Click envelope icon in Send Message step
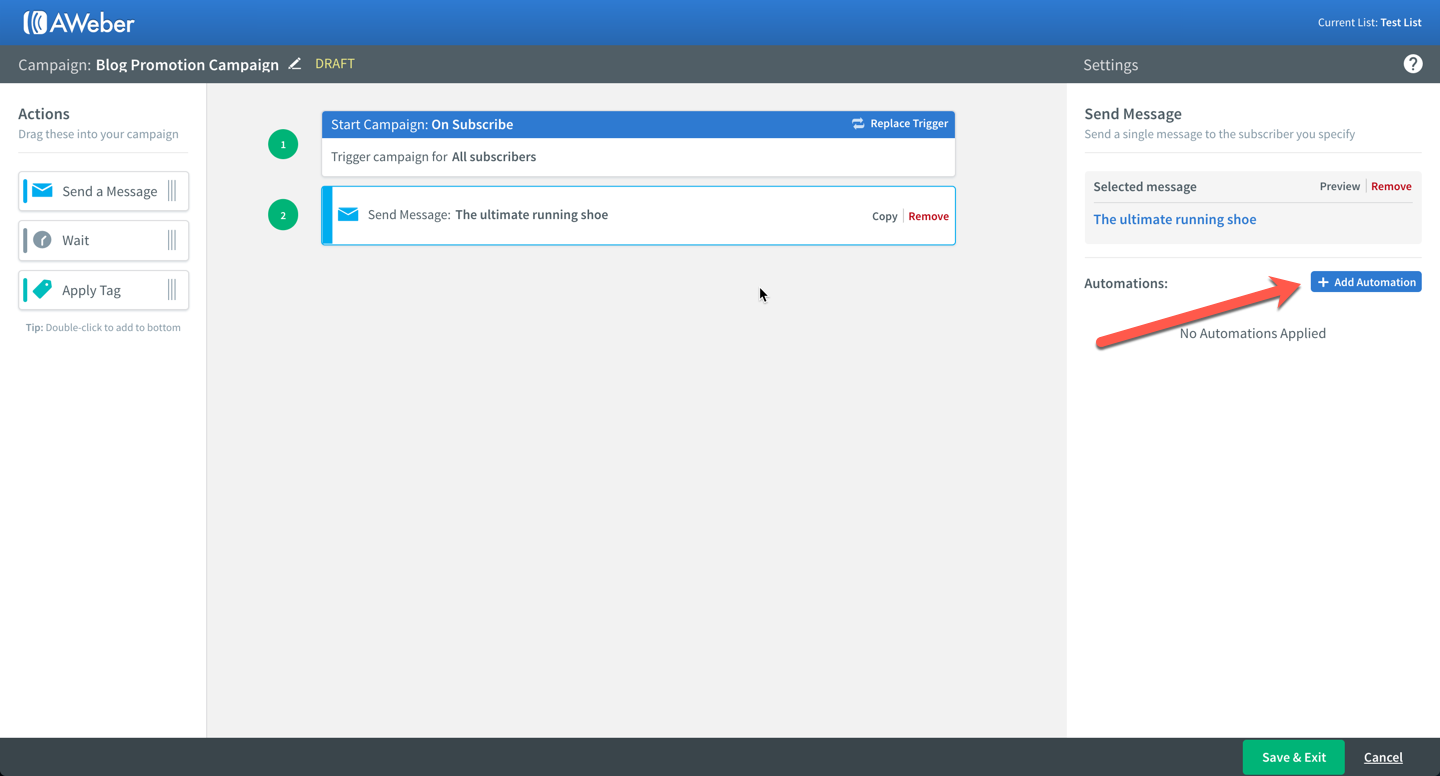This screenshot has height=776, width=1440. coord(348,214)
